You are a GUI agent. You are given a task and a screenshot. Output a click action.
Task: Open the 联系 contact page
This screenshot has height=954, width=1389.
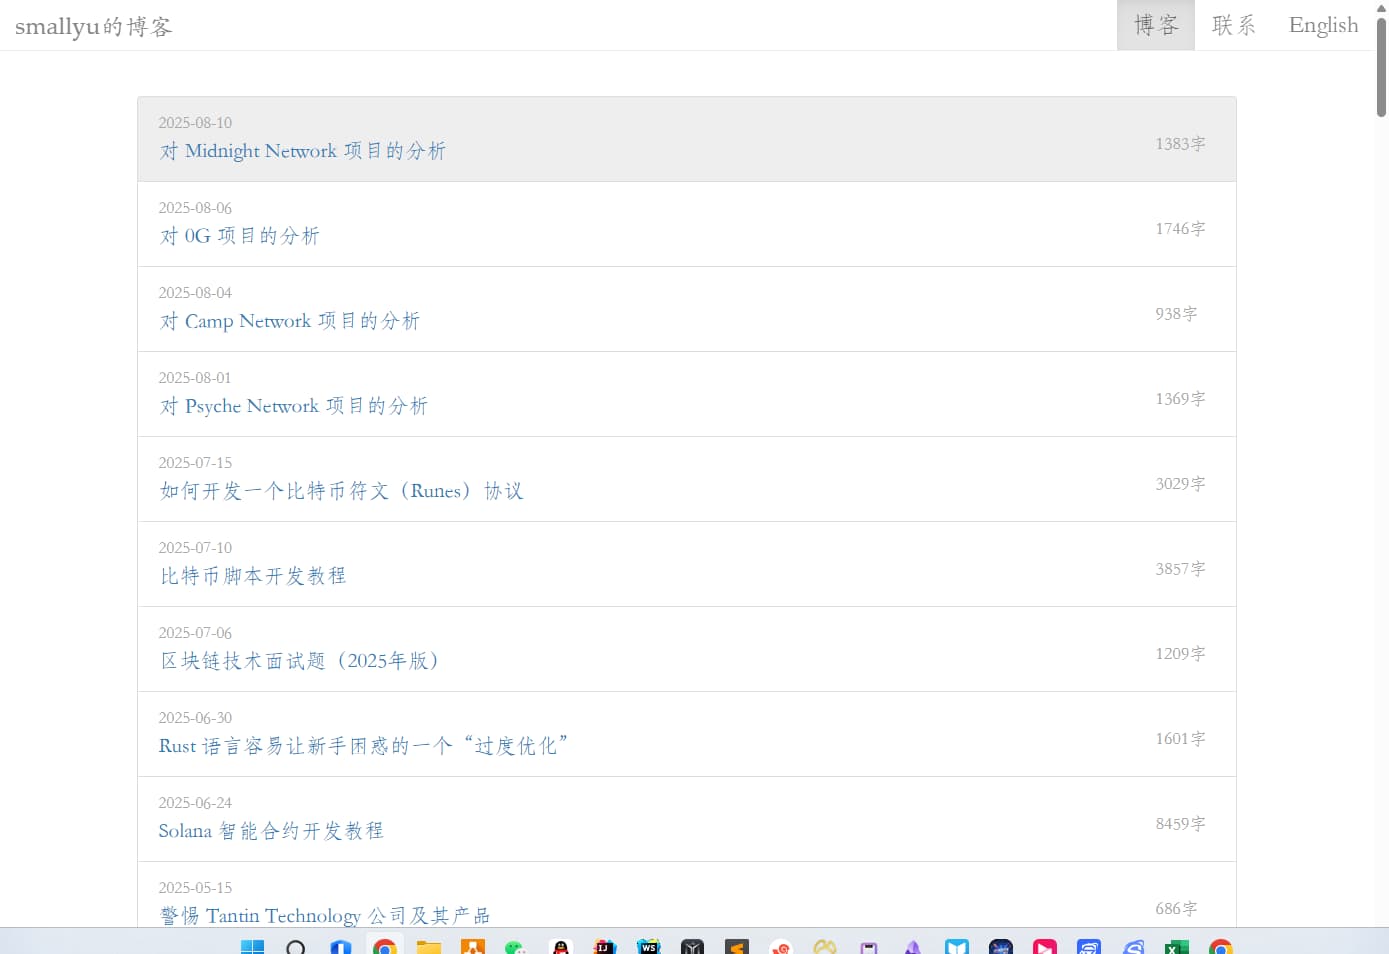coord(1233,25)
